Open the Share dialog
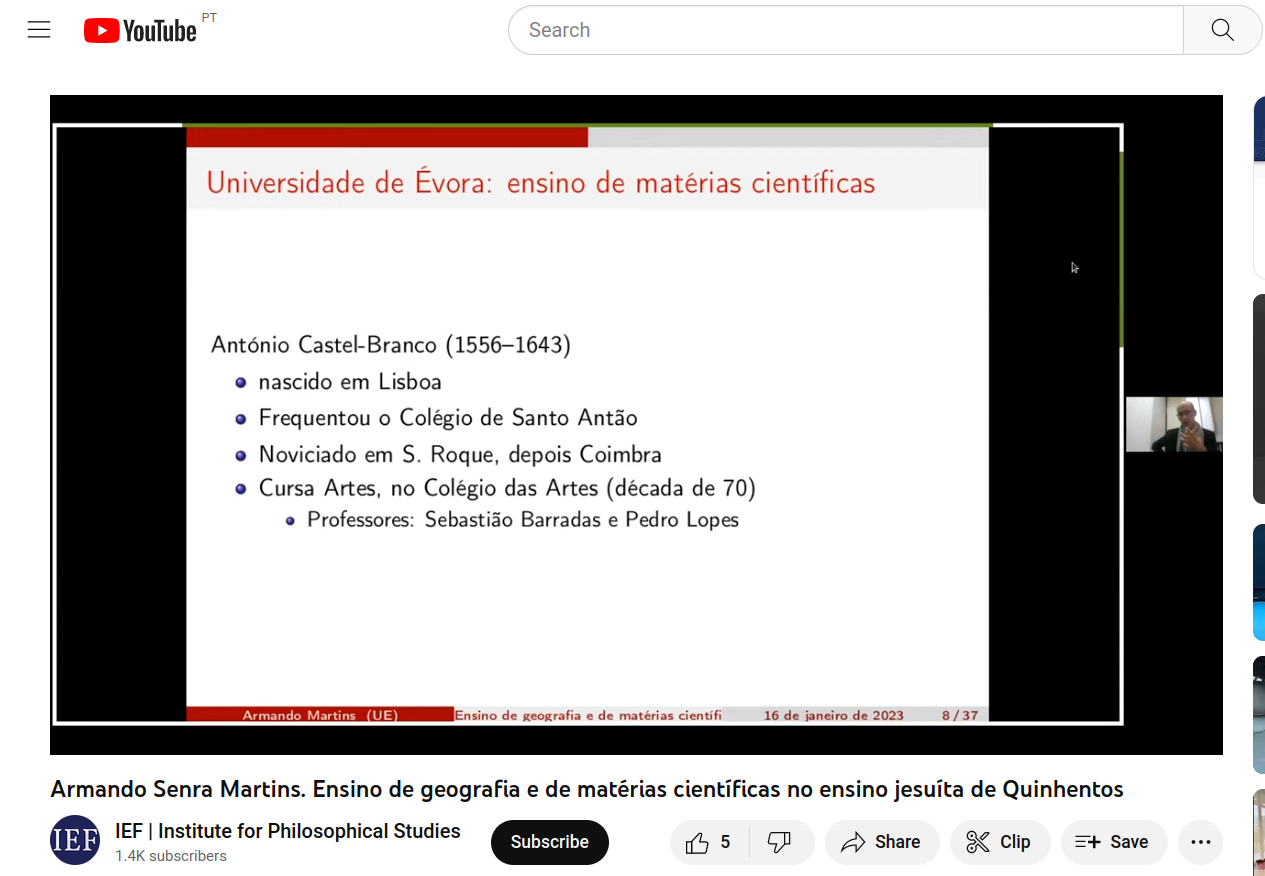Screen dimensions: 1265x876 pos(881,842)
